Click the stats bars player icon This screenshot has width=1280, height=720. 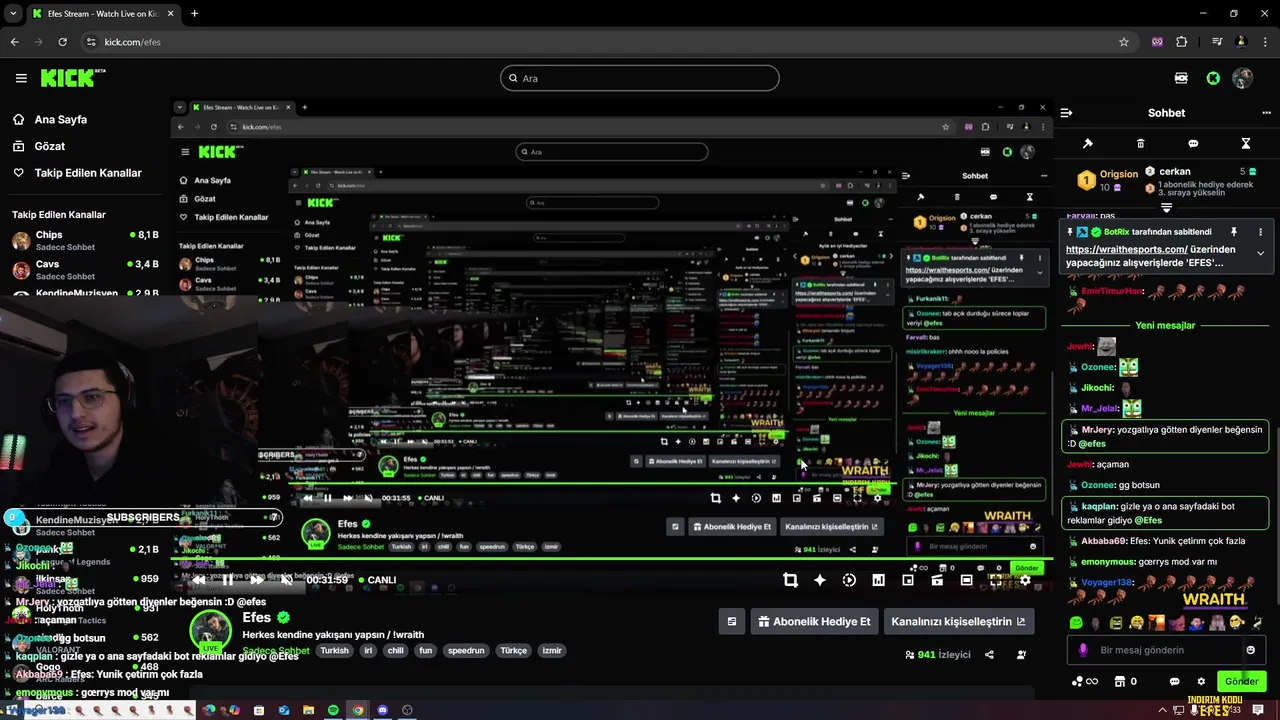coord(878,580)
